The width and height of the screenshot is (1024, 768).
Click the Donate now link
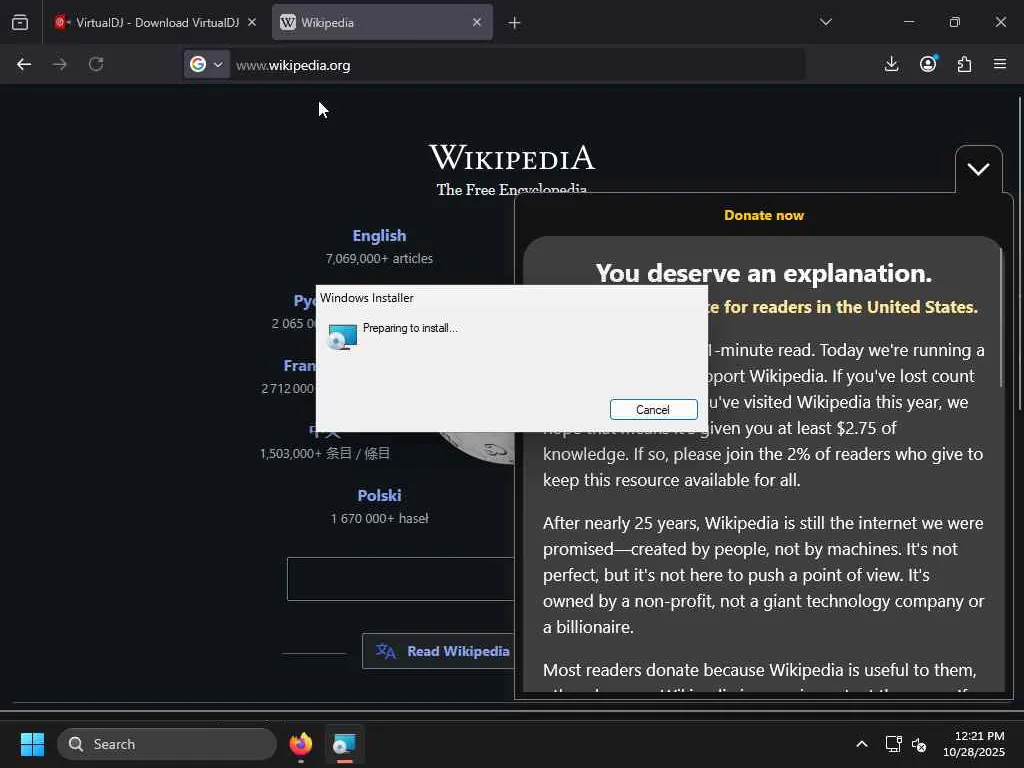point(764,216)
